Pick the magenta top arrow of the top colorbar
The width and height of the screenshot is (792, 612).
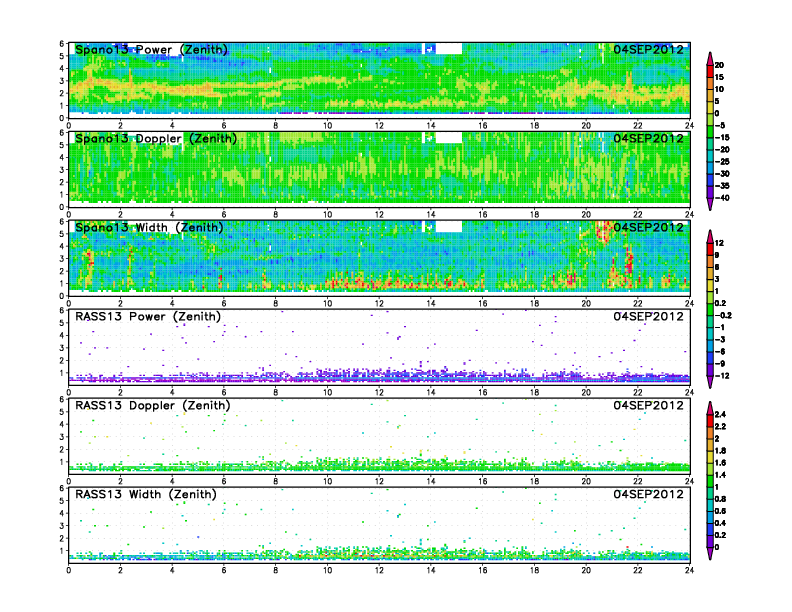click(x=710, y=58)
